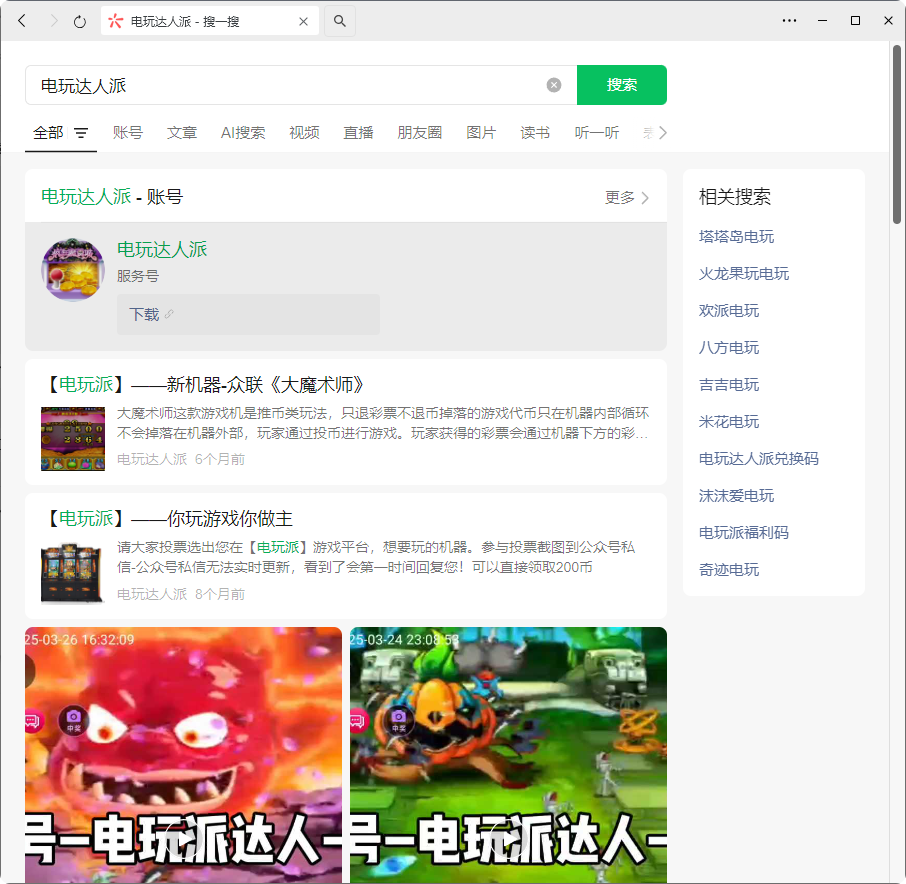This screenshot has width=906, height=884.
Task: Go back using the back arrow
Action: (22, 21)
